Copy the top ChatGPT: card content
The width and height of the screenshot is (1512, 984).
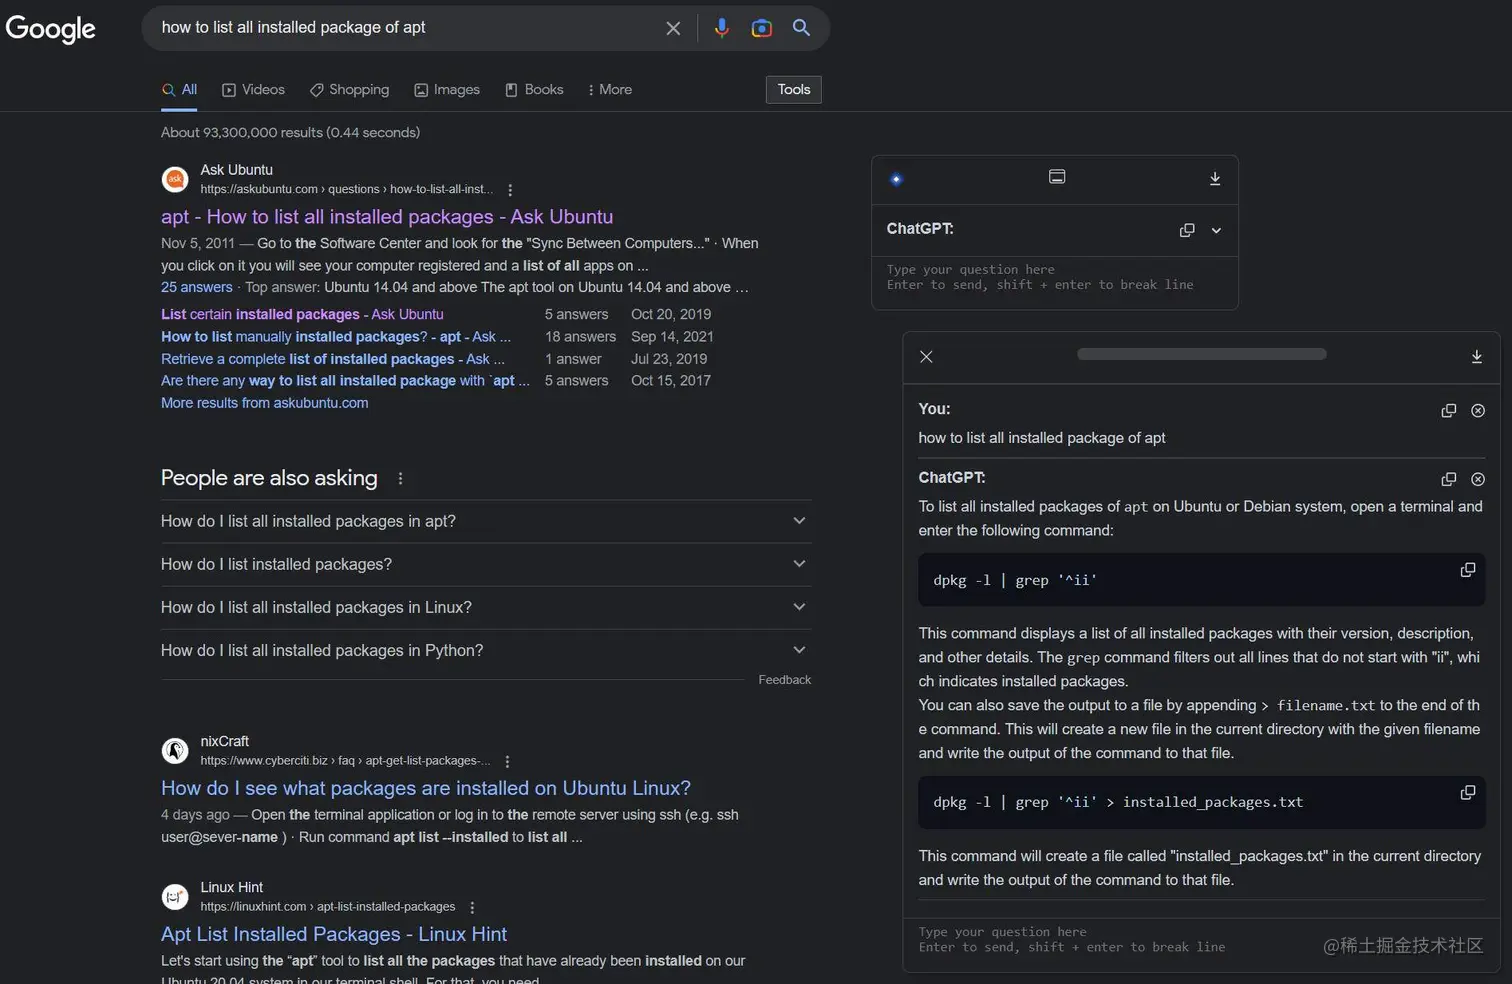click(x=1187, y=230)
